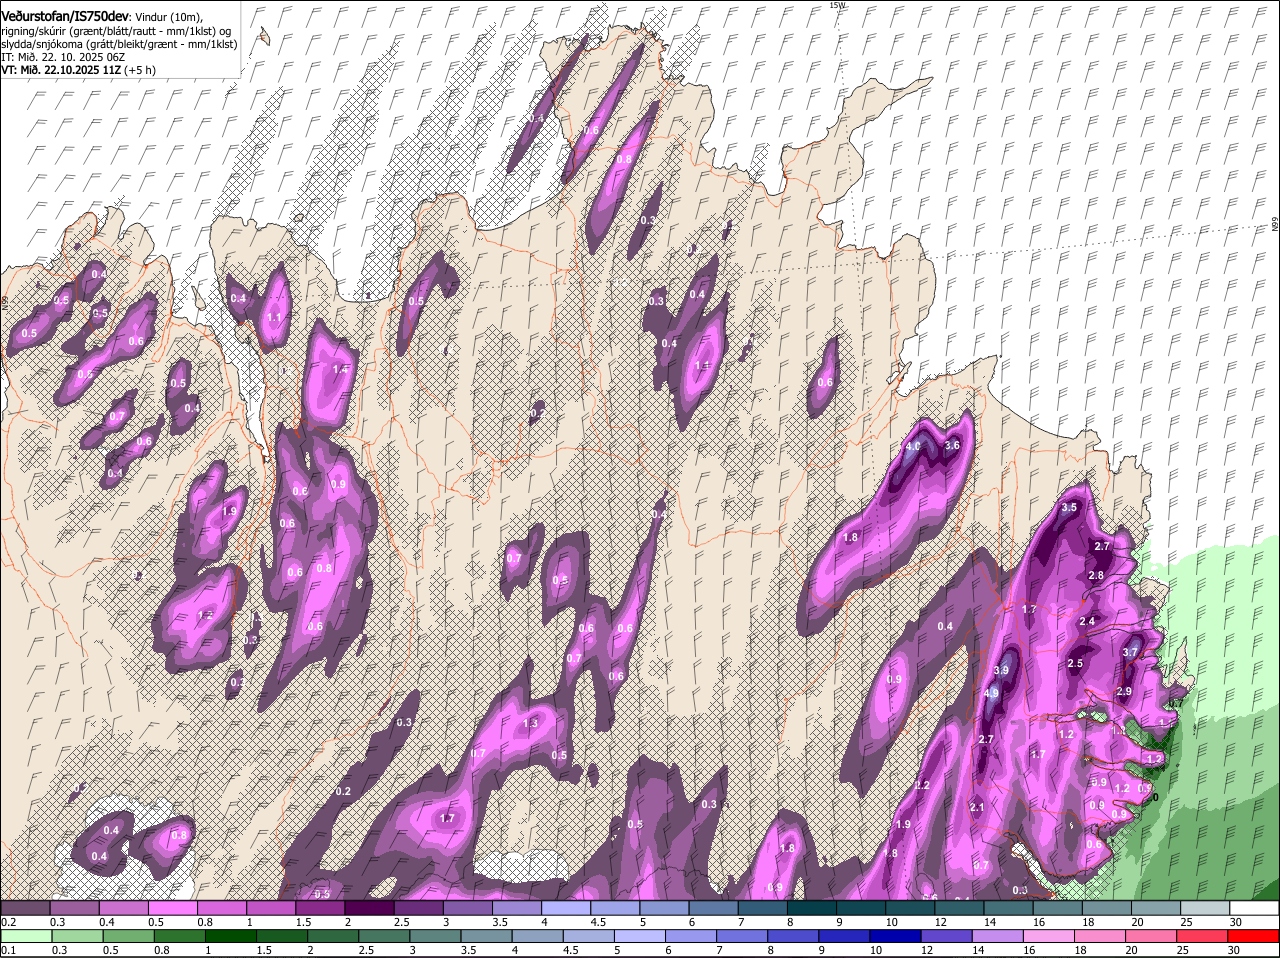This screenshot has width=1280, height=958.
Task: Pick upper legend swatch between 4 and 4.5
Action: [566, 908]
